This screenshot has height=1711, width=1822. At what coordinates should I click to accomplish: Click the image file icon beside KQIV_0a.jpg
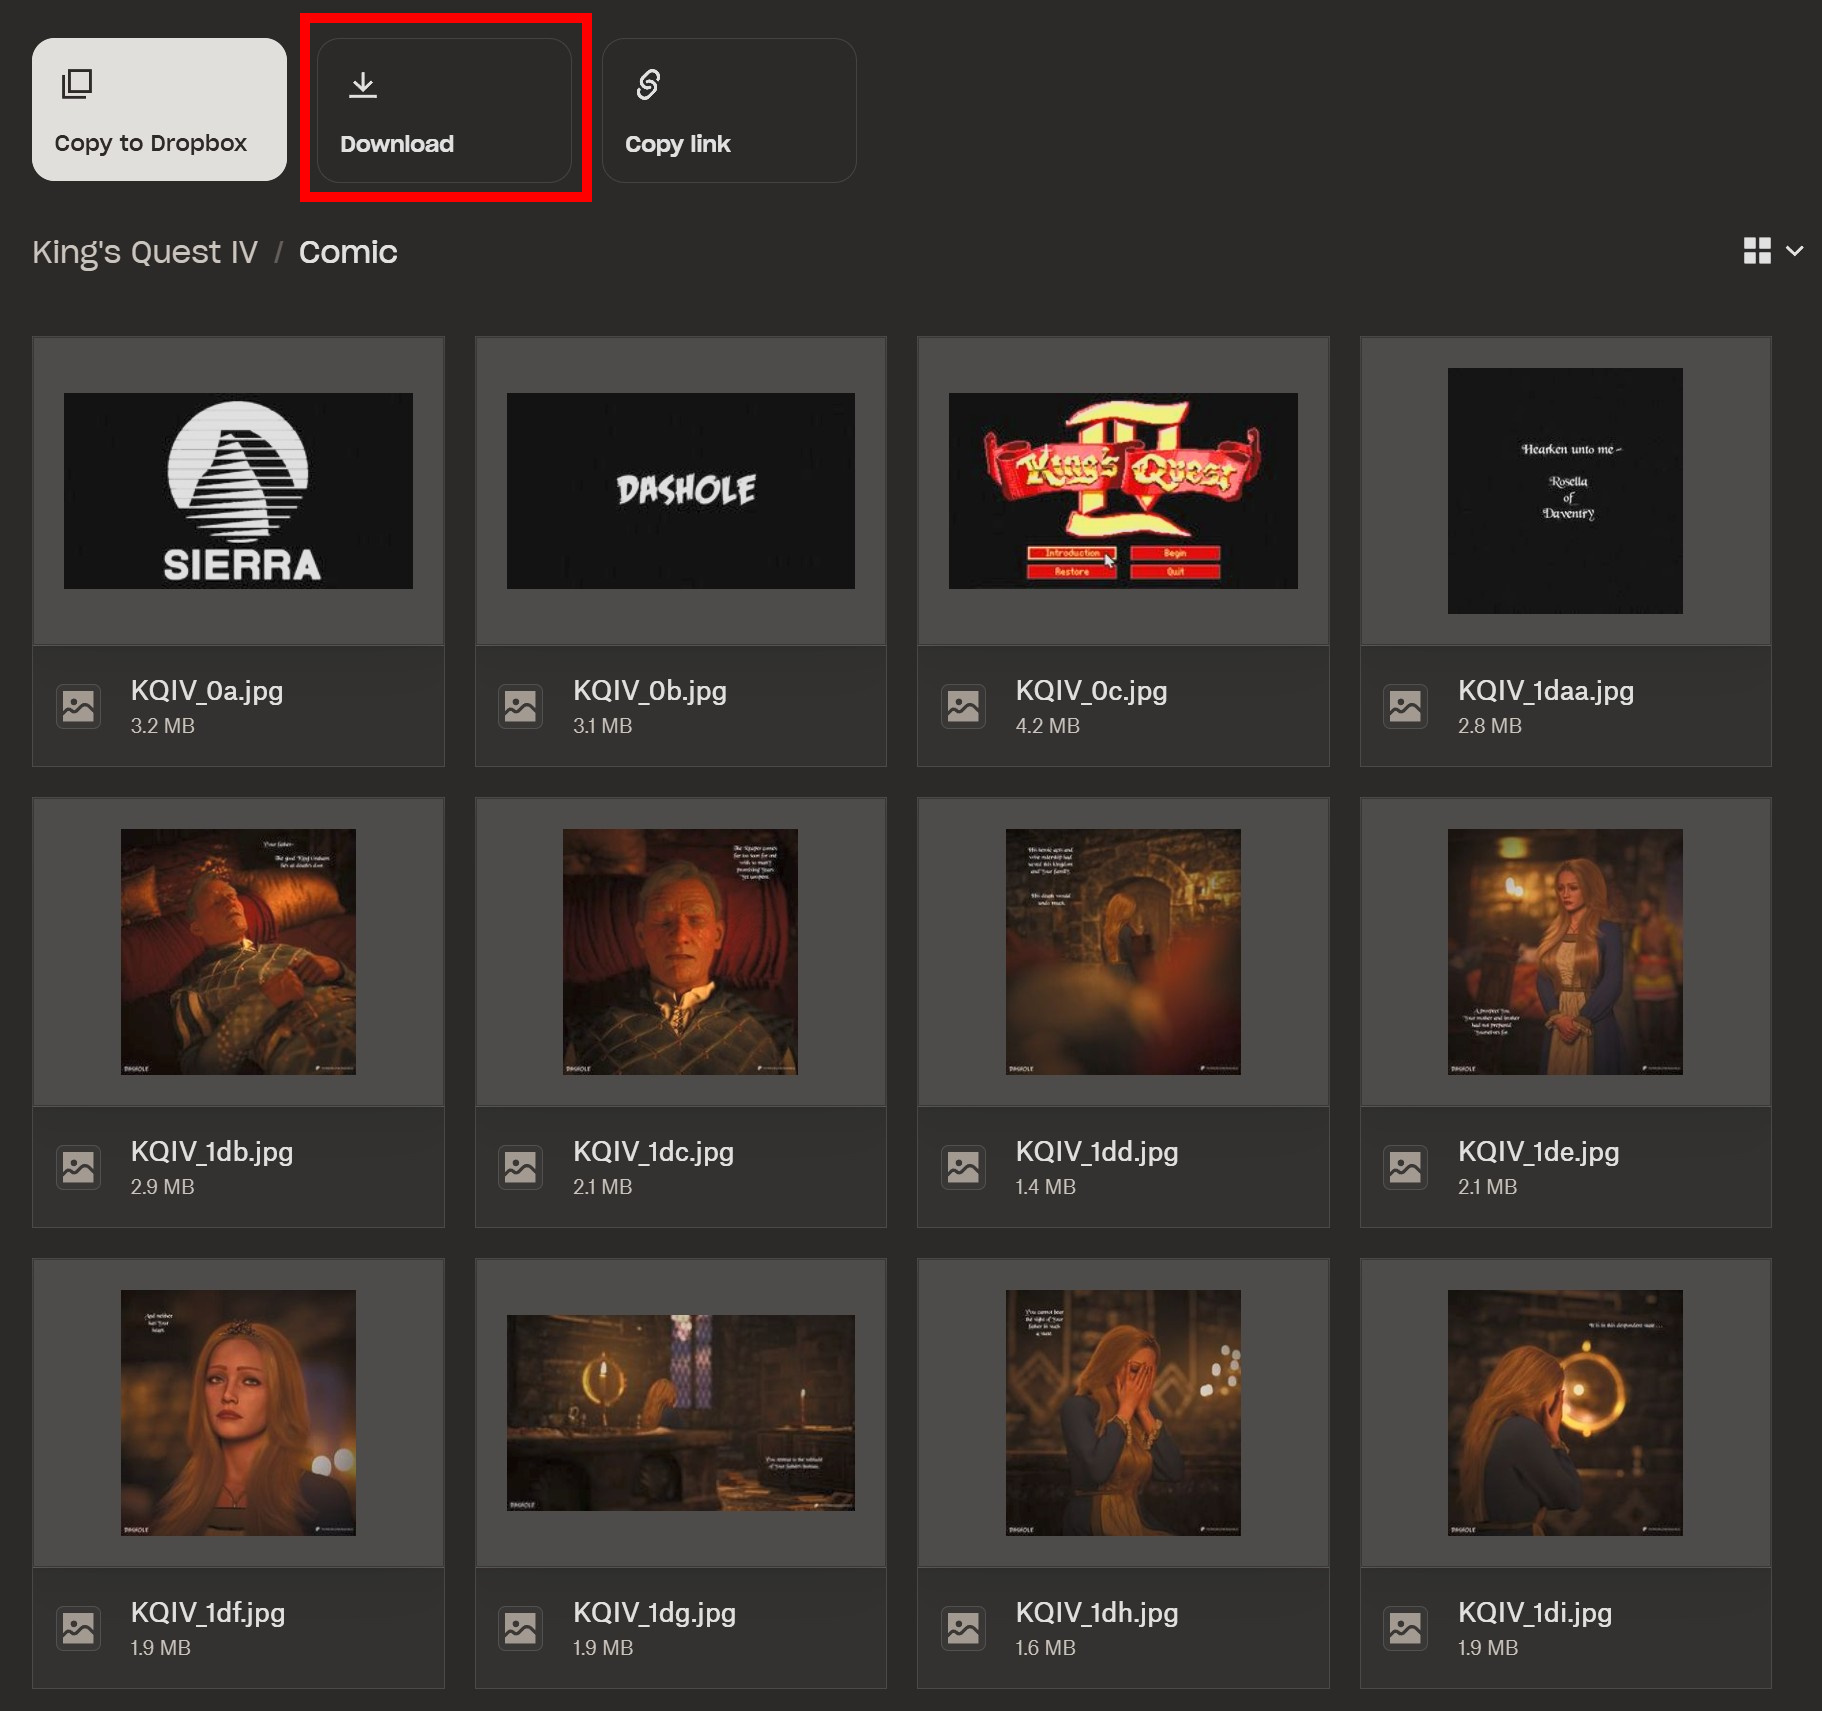(x=79, y=707)
